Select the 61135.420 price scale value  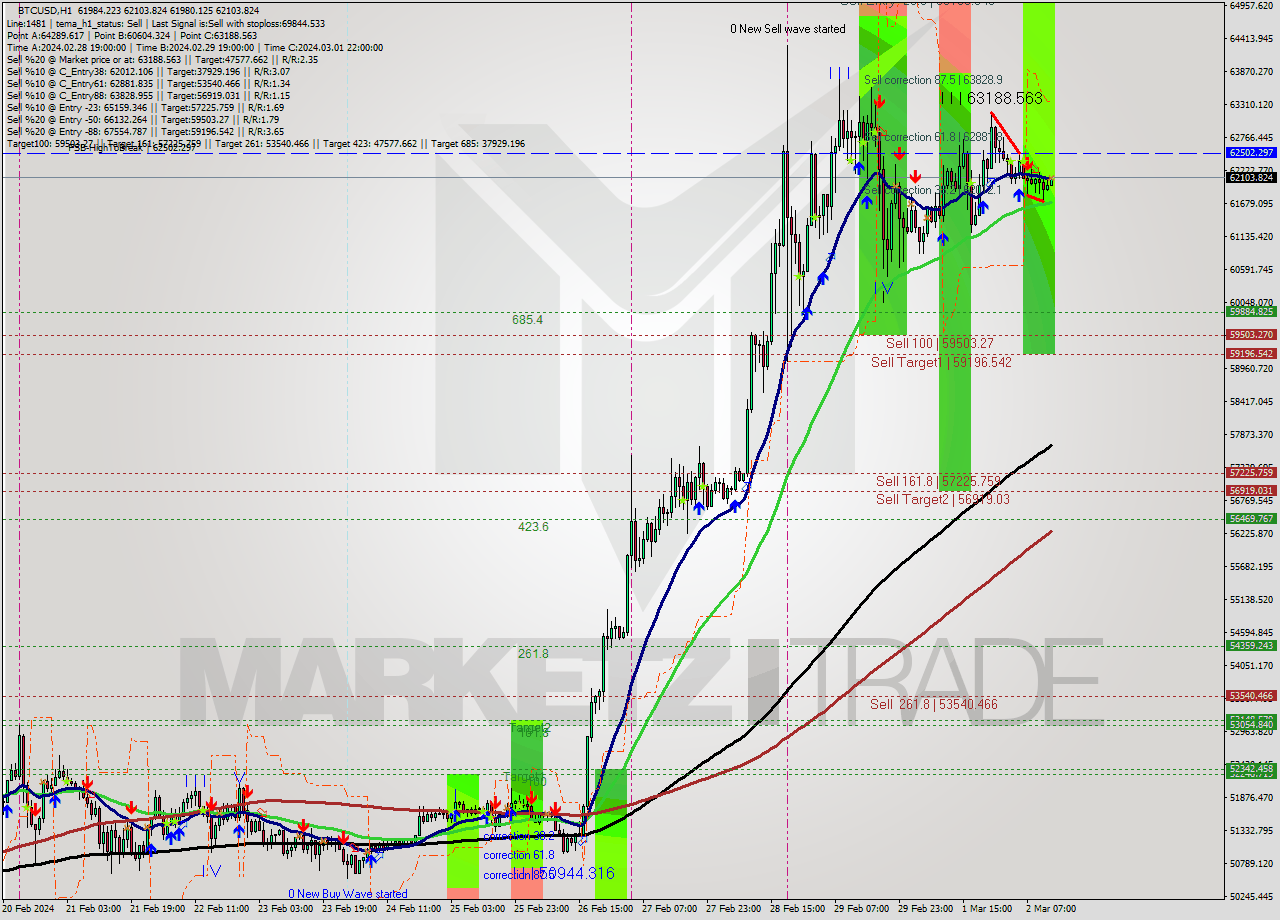1251,236
